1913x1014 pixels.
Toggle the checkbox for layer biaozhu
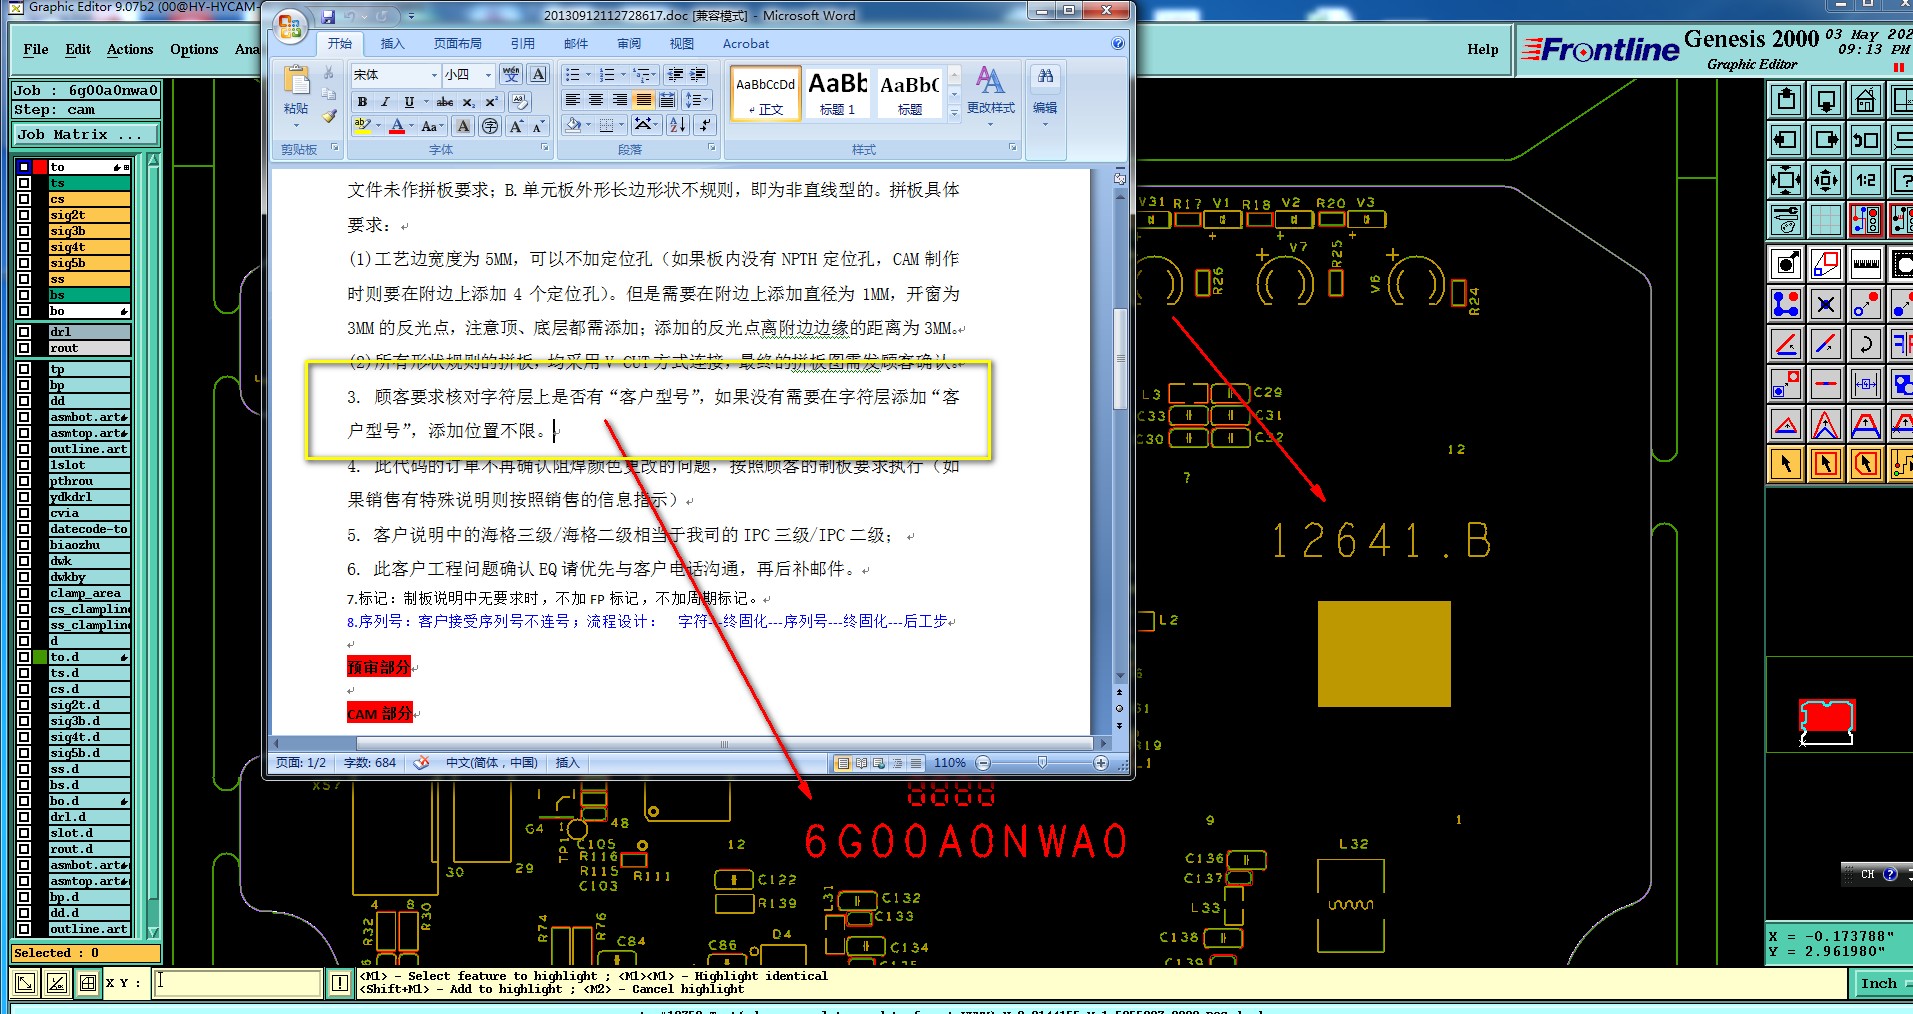pos(24,545)
